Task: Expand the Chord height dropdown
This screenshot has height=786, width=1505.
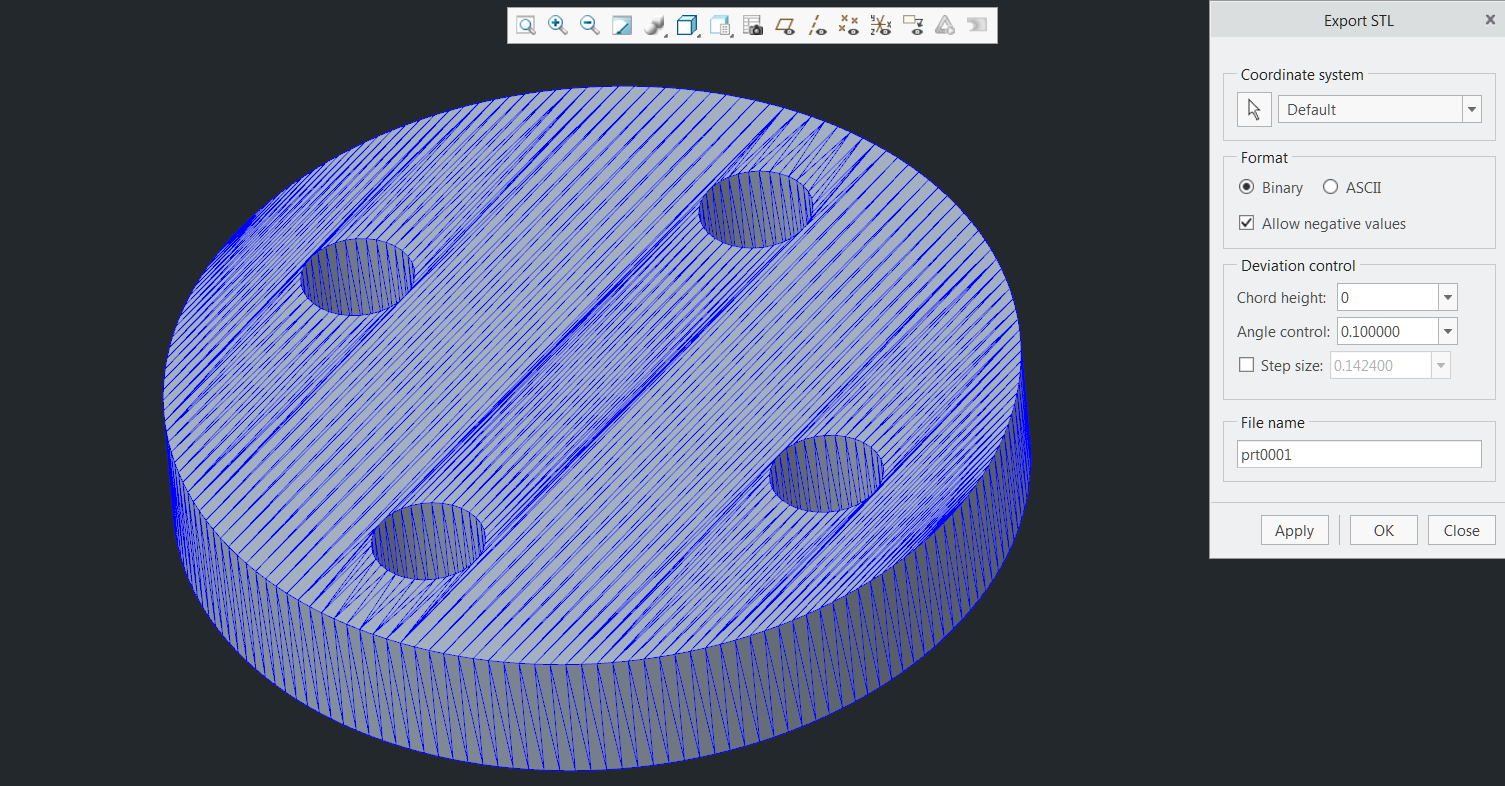Action: point(1446,297)
